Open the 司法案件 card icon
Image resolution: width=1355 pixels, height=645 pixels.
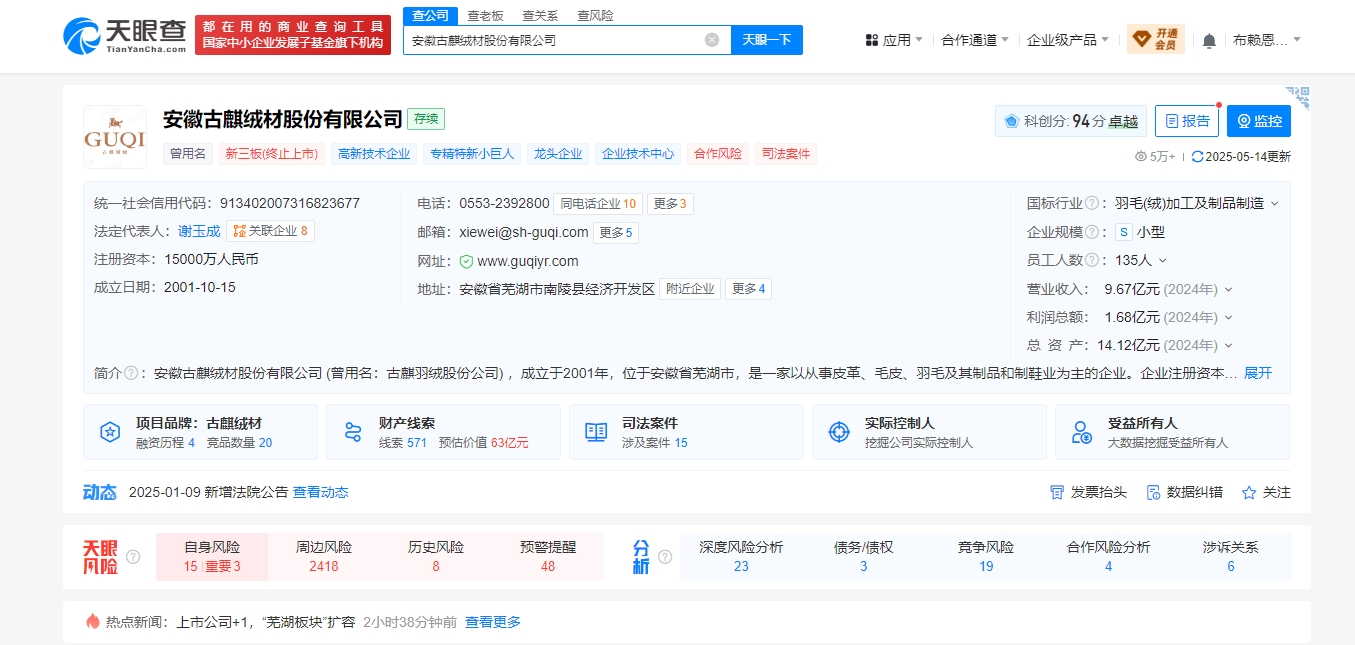[596, 432]
